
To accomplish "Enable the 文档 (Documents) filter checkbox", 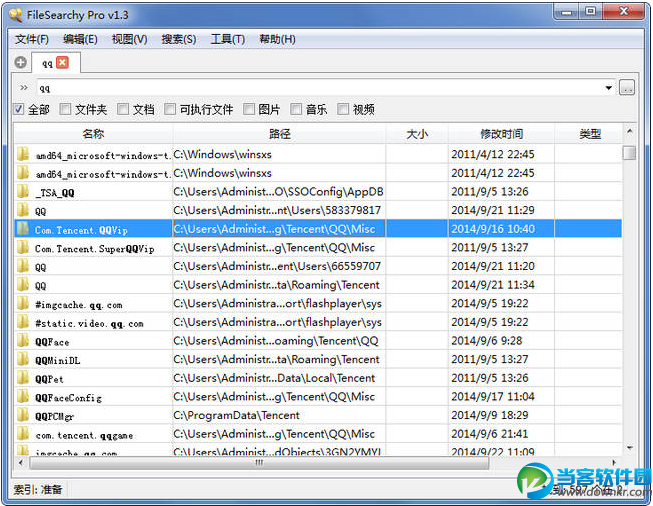I will 123,109.
